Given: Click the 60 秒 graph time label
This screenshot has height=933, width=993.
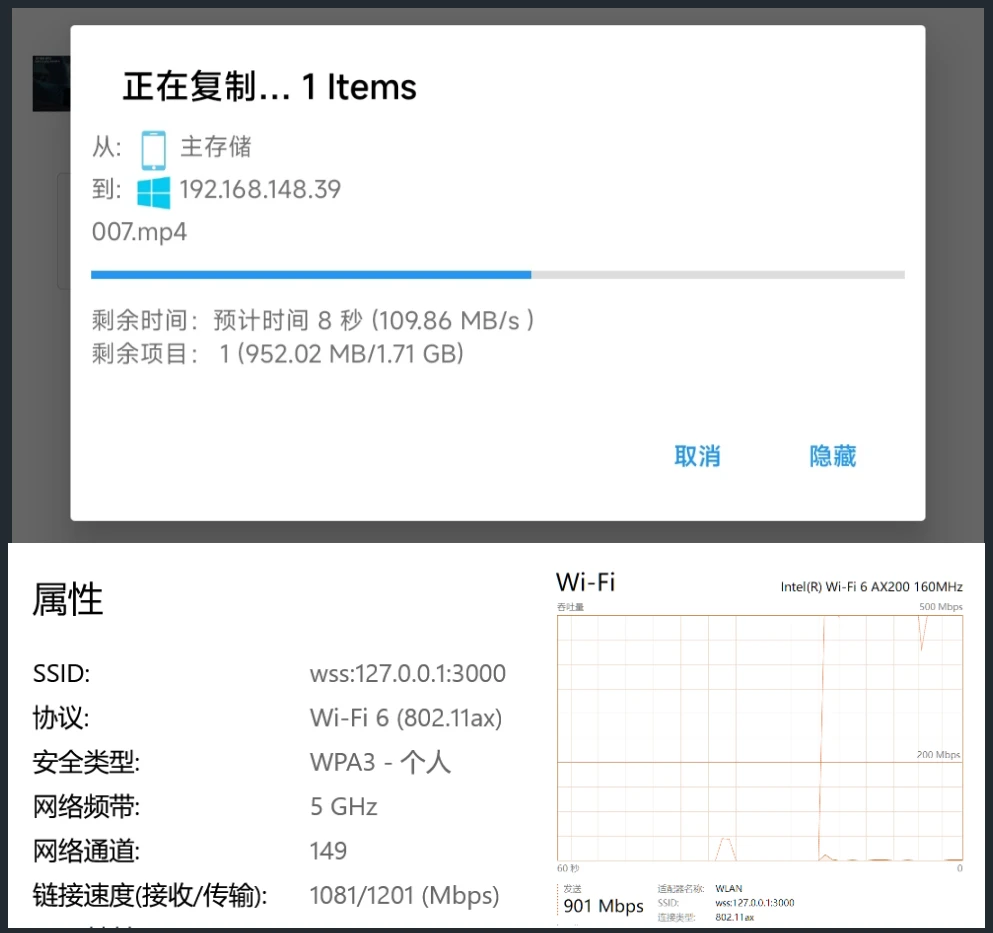Looking at the screenshot, I should (568, 868).
